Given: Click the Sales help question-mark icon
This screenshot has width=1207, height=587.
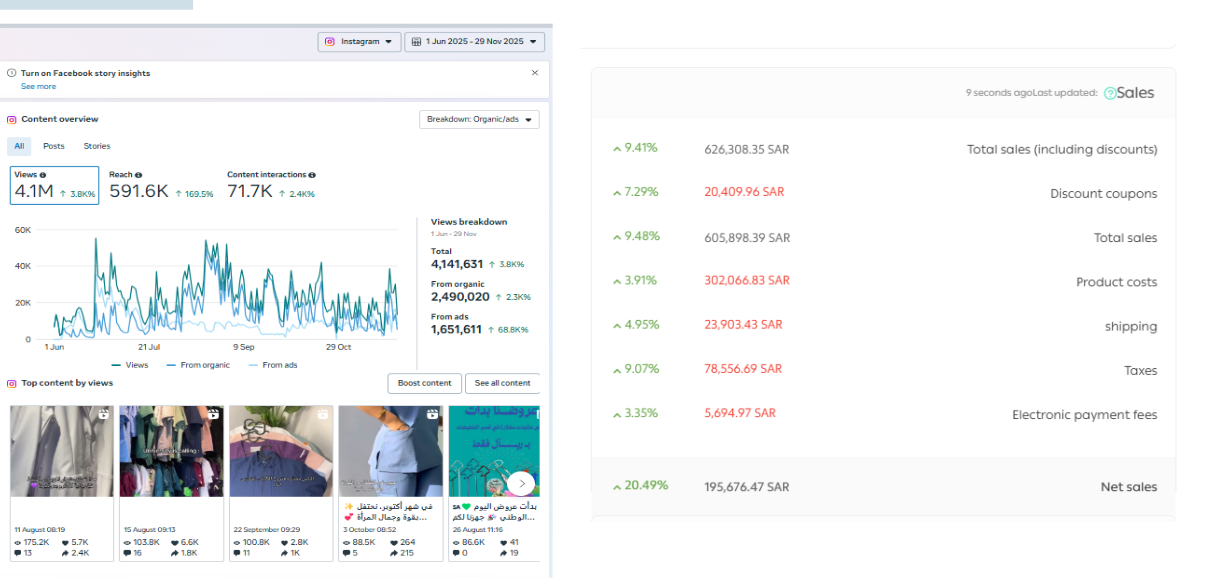Looking at the screenshot, I should coord(1109,93).
